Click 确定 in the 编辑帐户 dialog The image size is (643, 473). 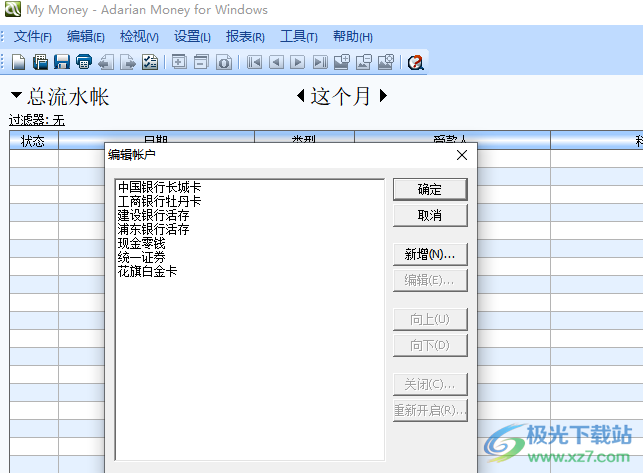tap(430, 190)
